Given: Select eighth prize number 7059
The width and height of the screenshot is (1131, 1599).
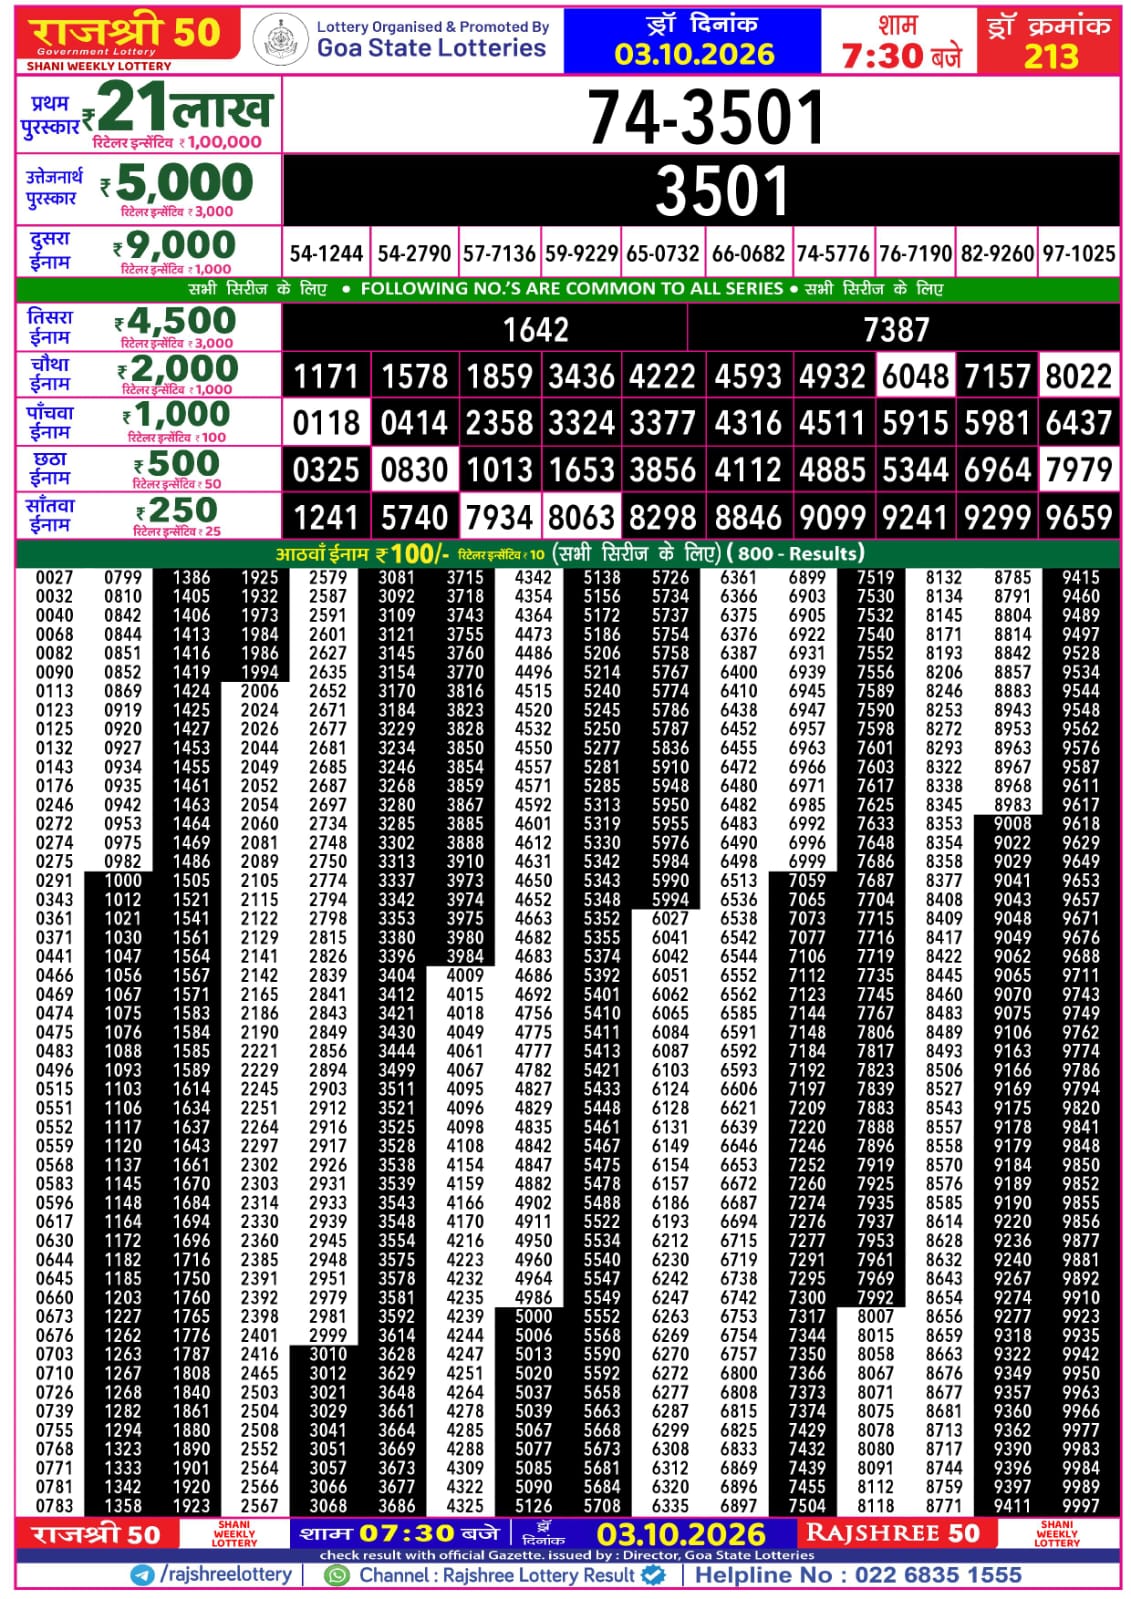Looking at the screenshot, I should click(x=807, y=880).
